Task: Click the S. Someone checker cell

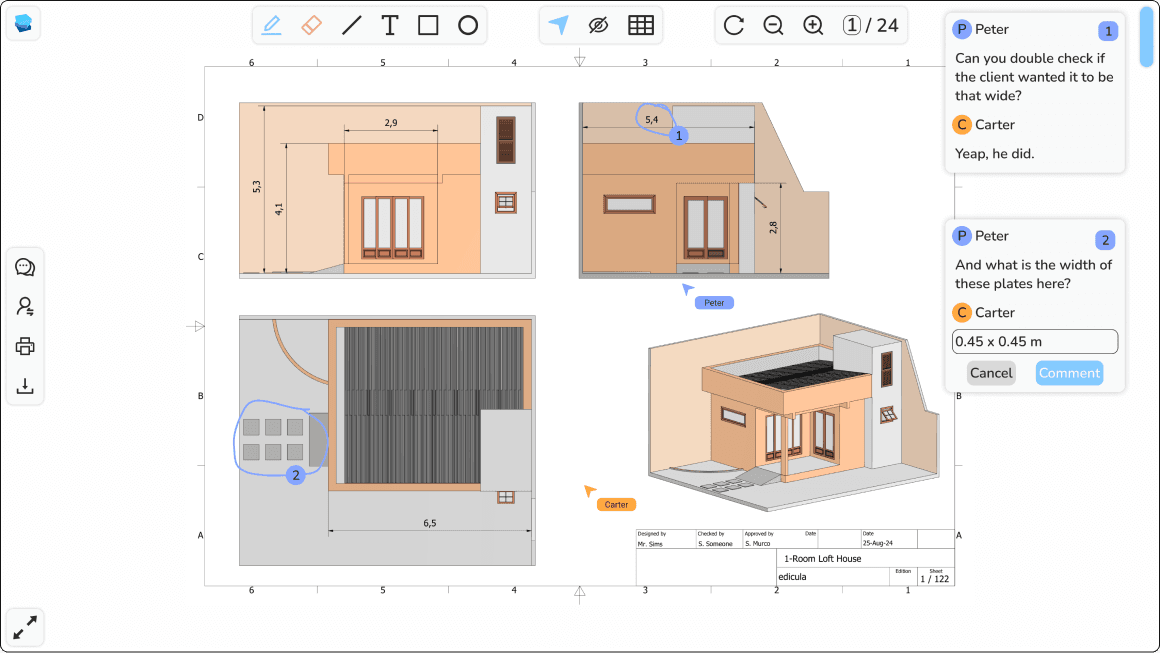Action: [715, 544]
